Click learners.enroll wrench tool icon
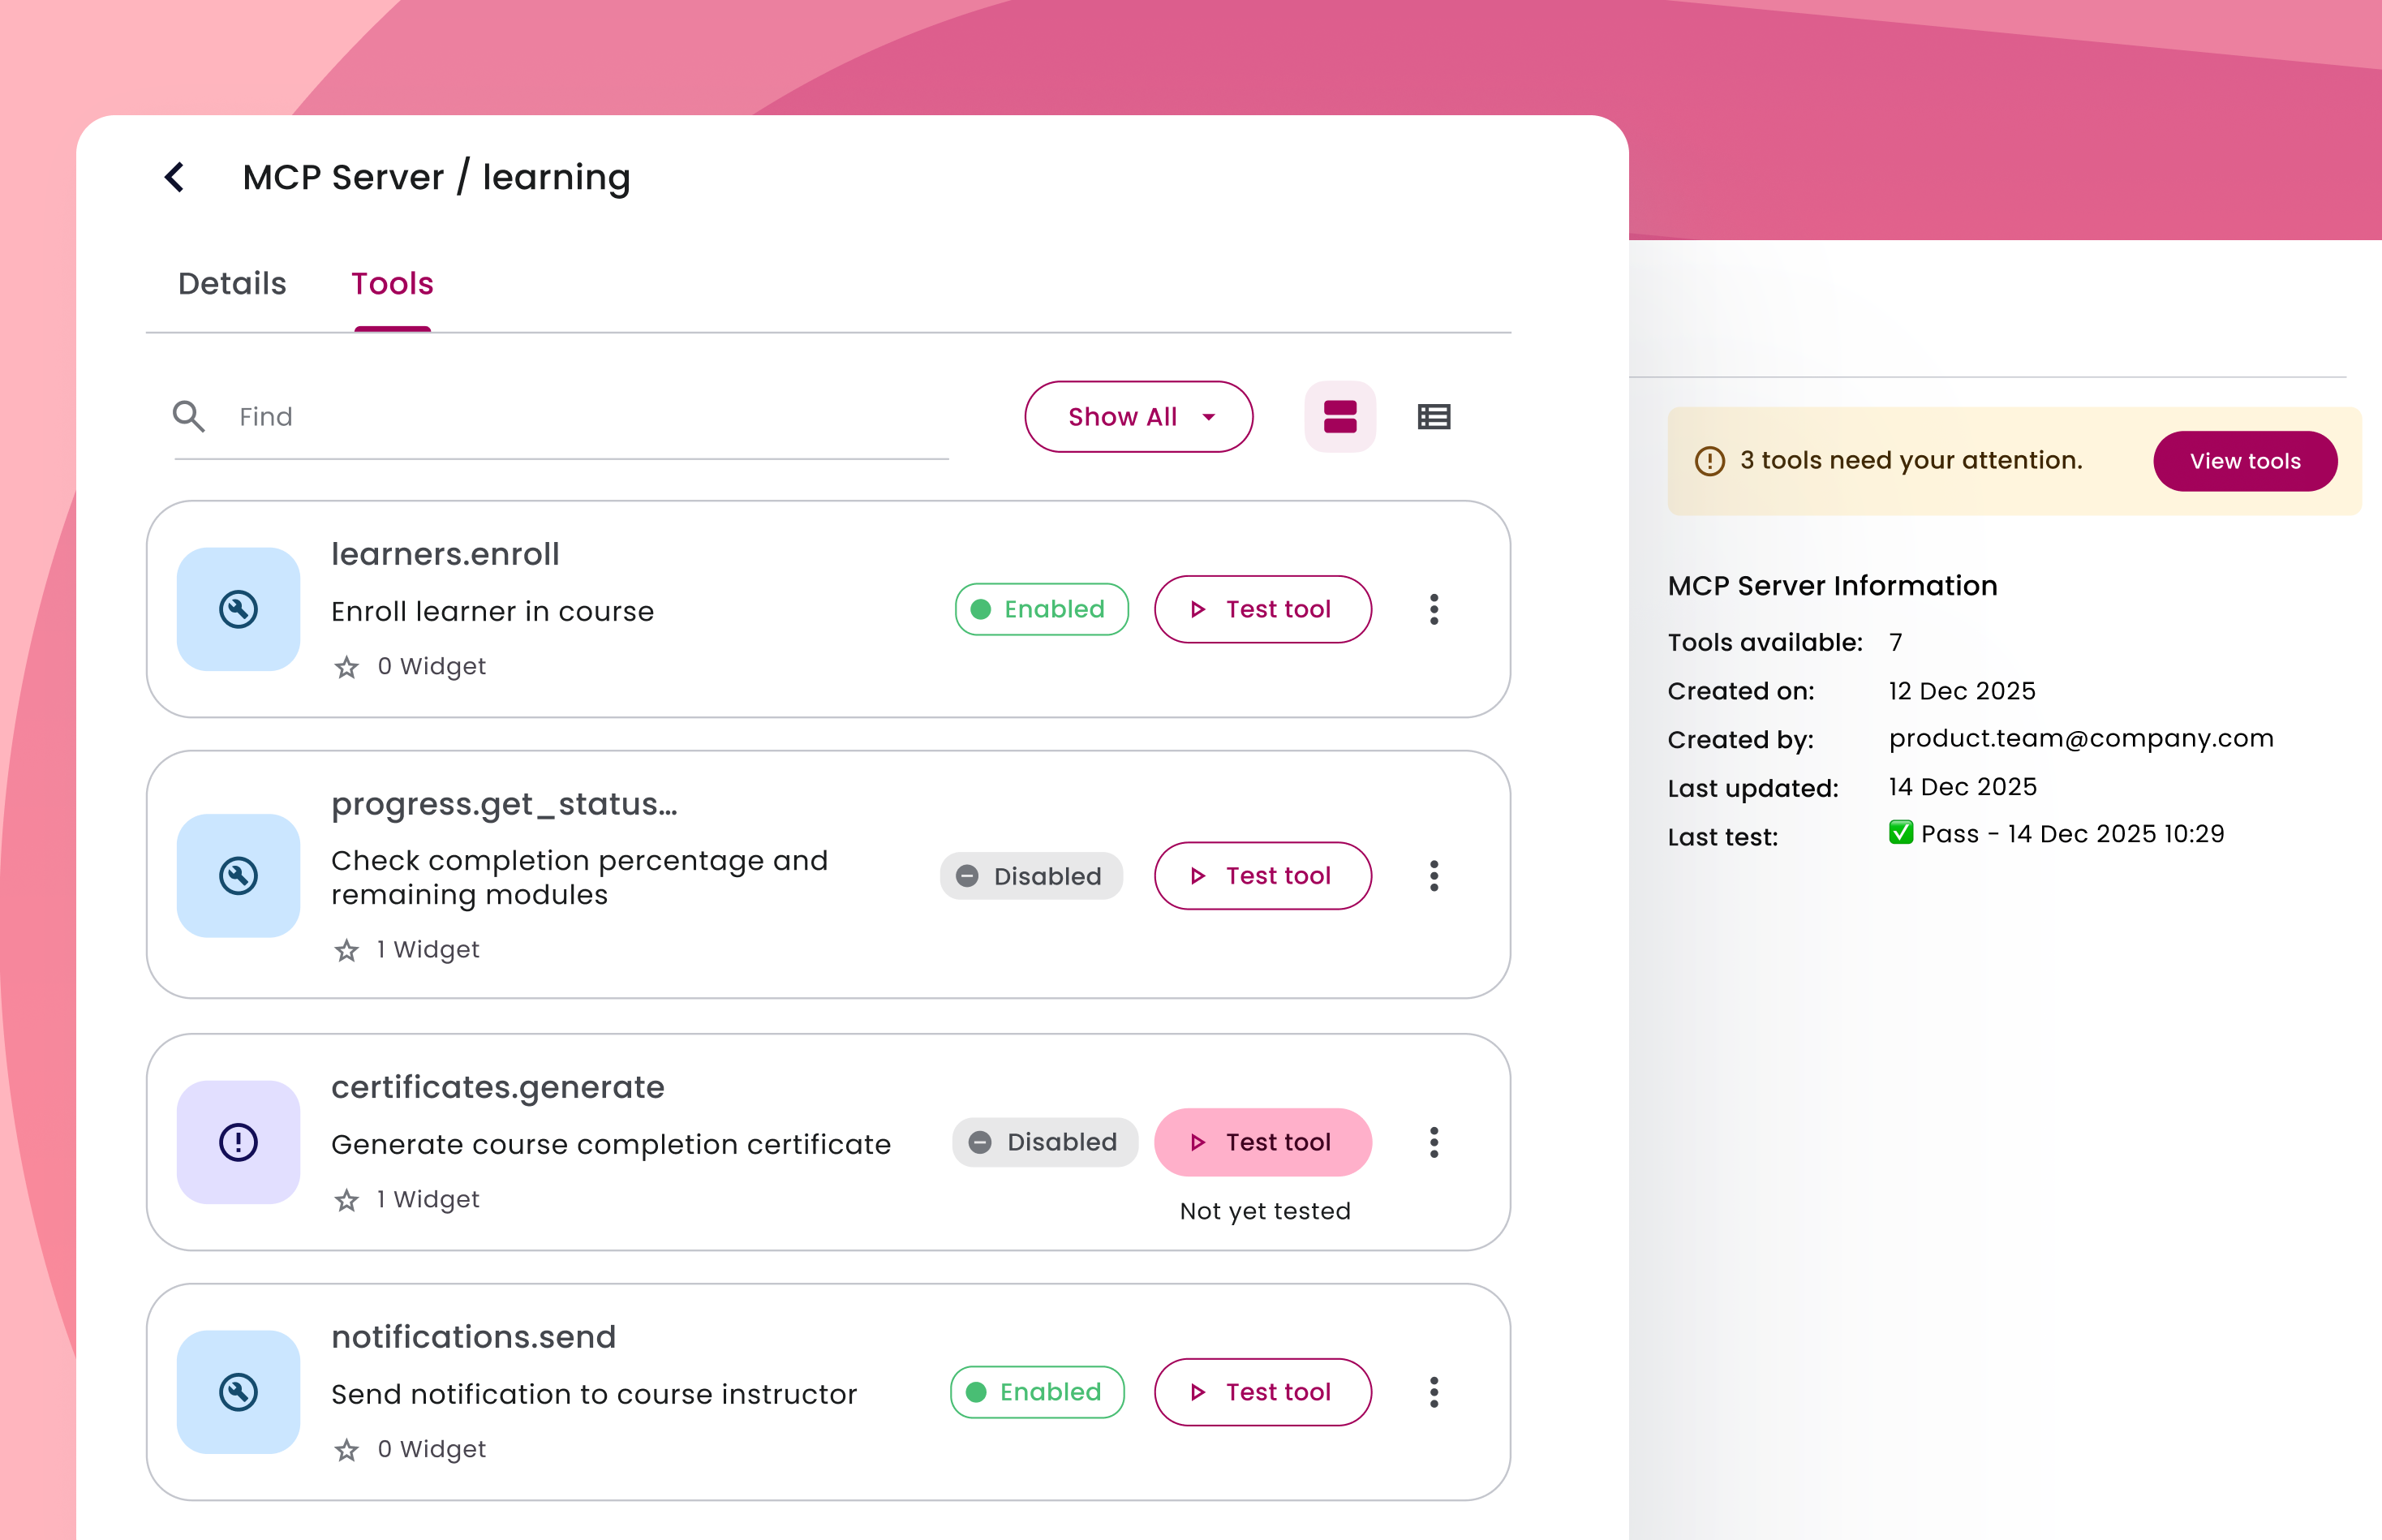This screenshot has width=2382, height=1540. click(238, 609)
